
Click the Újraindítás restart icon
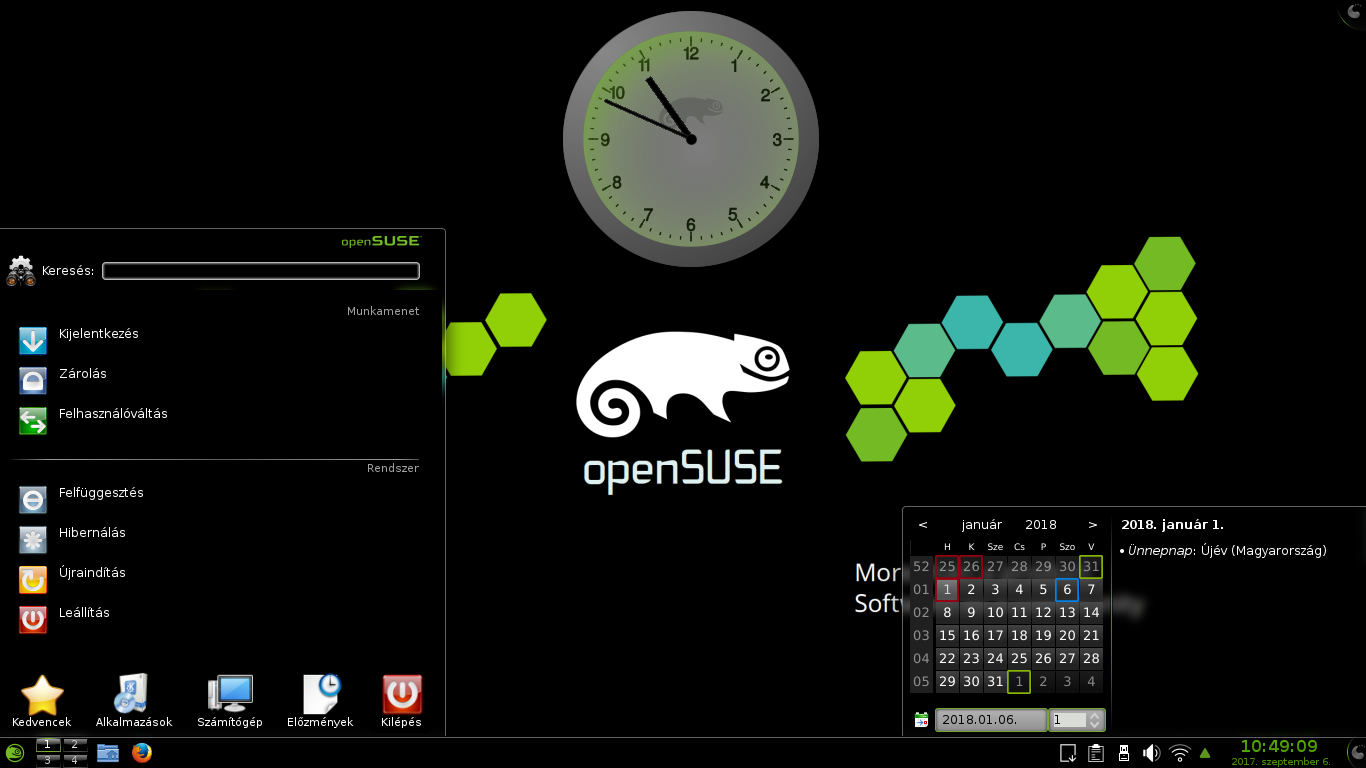coord(33,580)
